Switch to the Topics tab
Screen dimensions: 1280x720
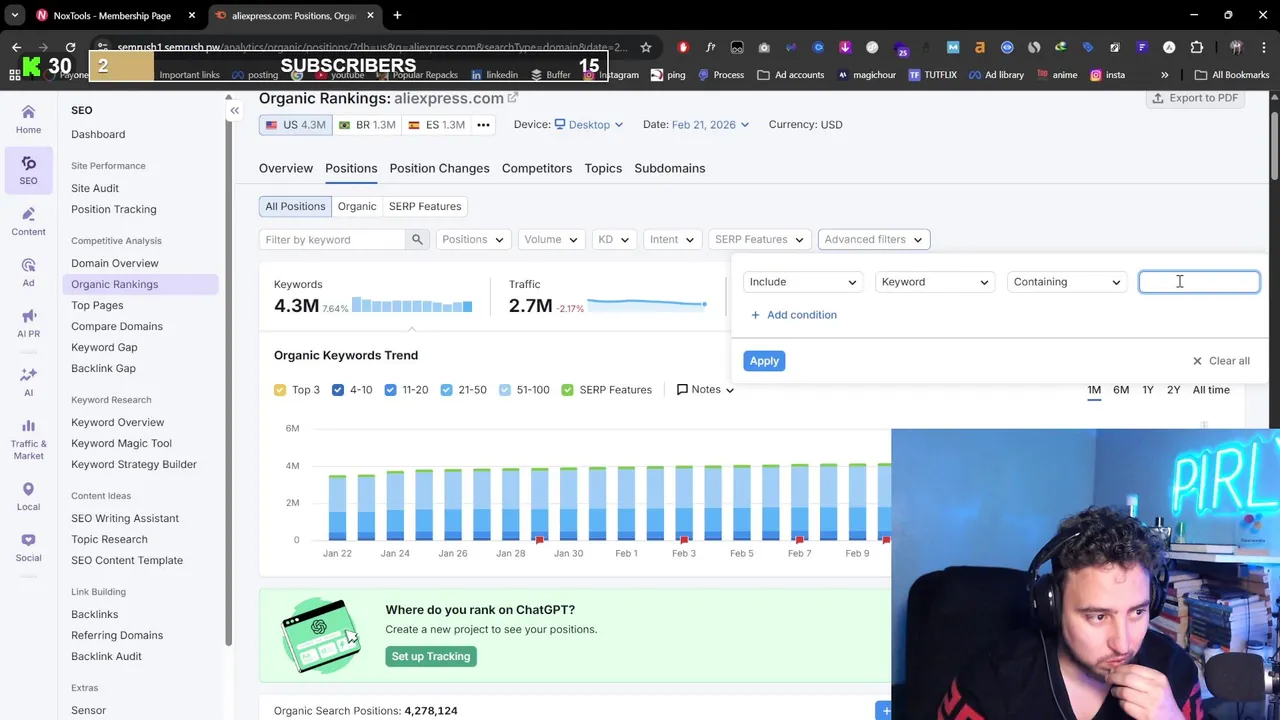[x=603, y=168]
